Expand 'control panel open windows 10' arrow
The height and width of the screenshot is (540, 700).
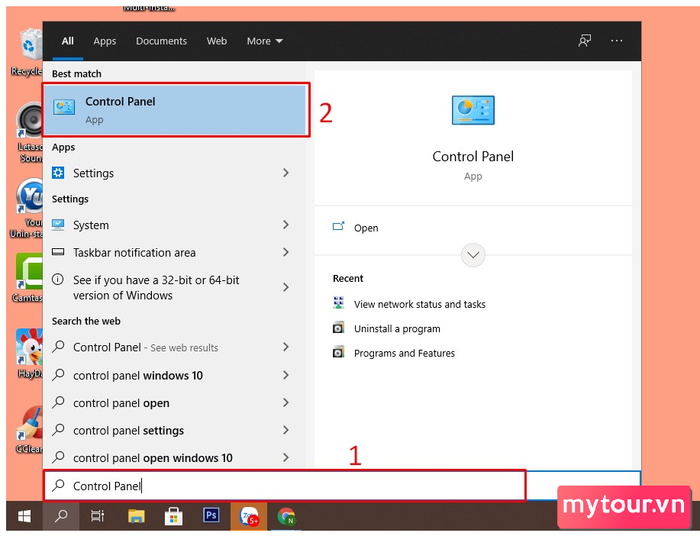286,457
